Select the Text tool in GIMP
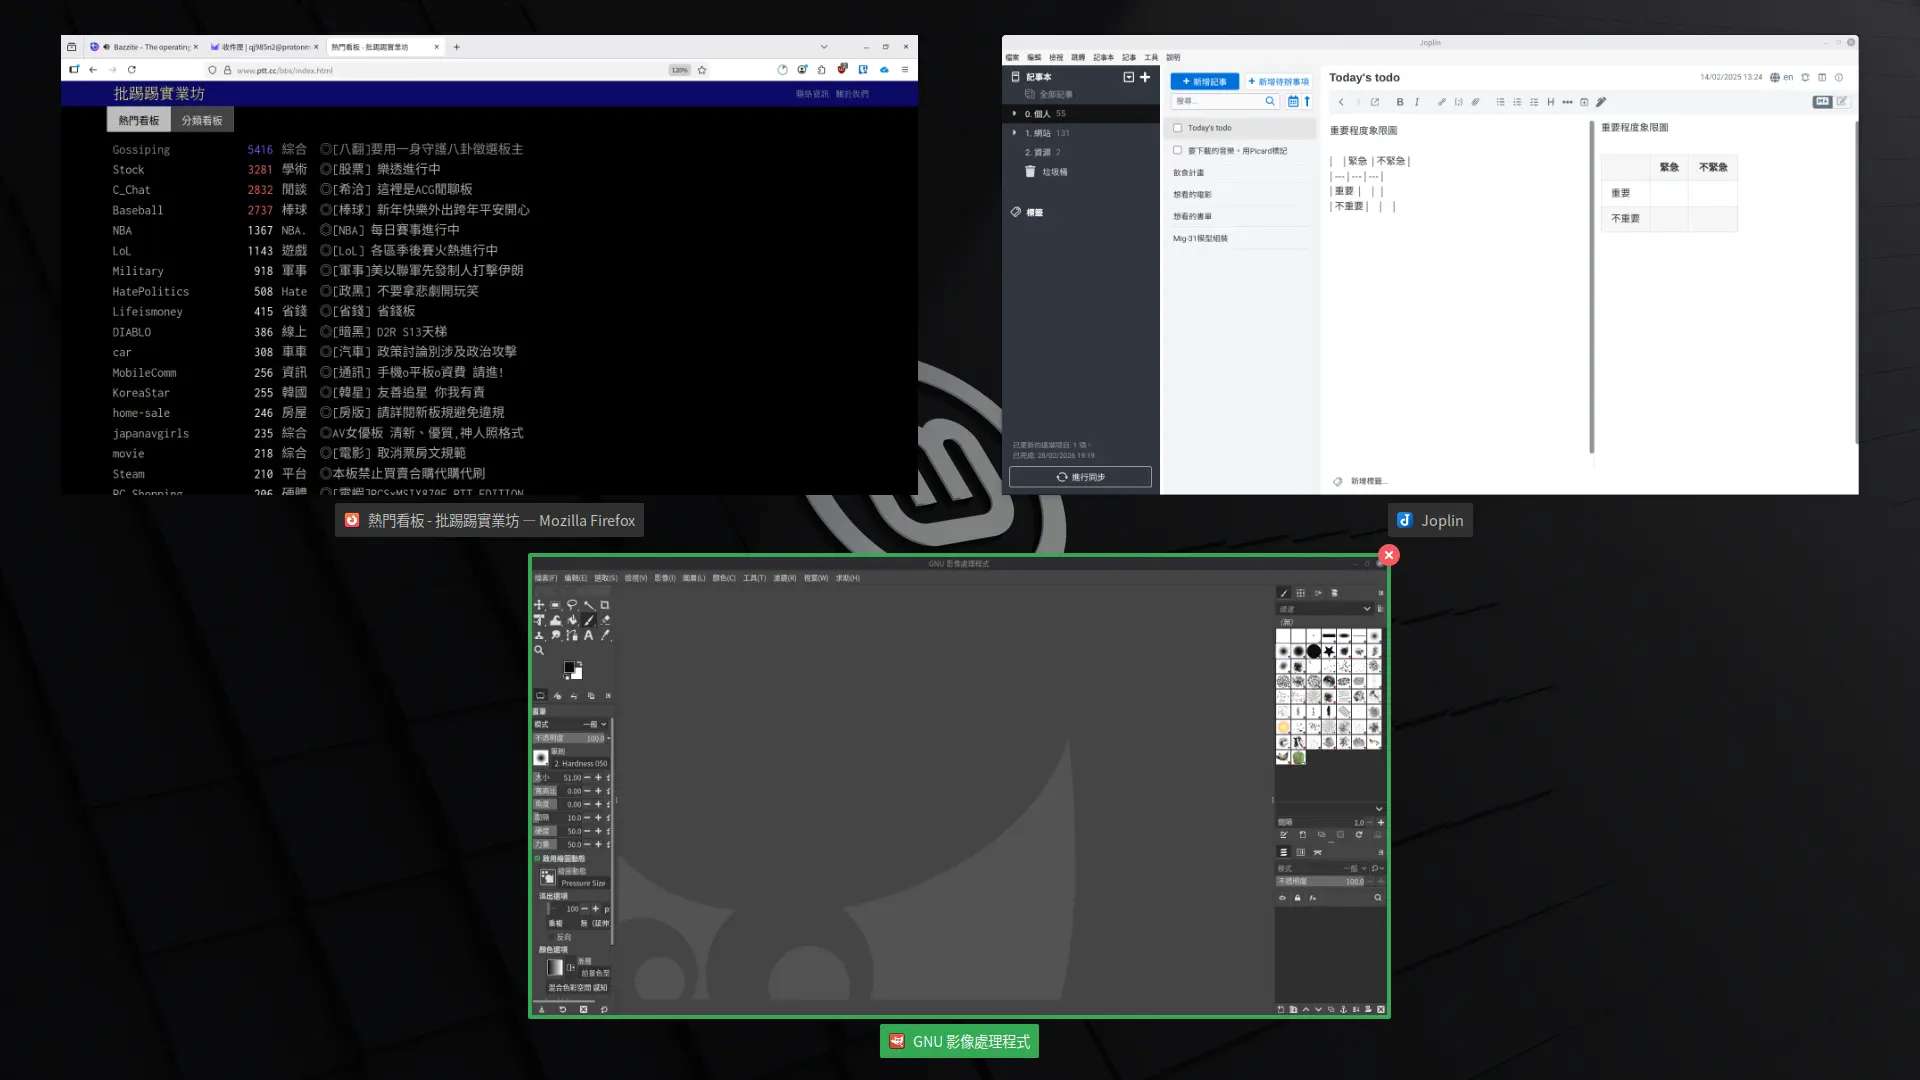1920x1080 pixels. coord(588,634)
